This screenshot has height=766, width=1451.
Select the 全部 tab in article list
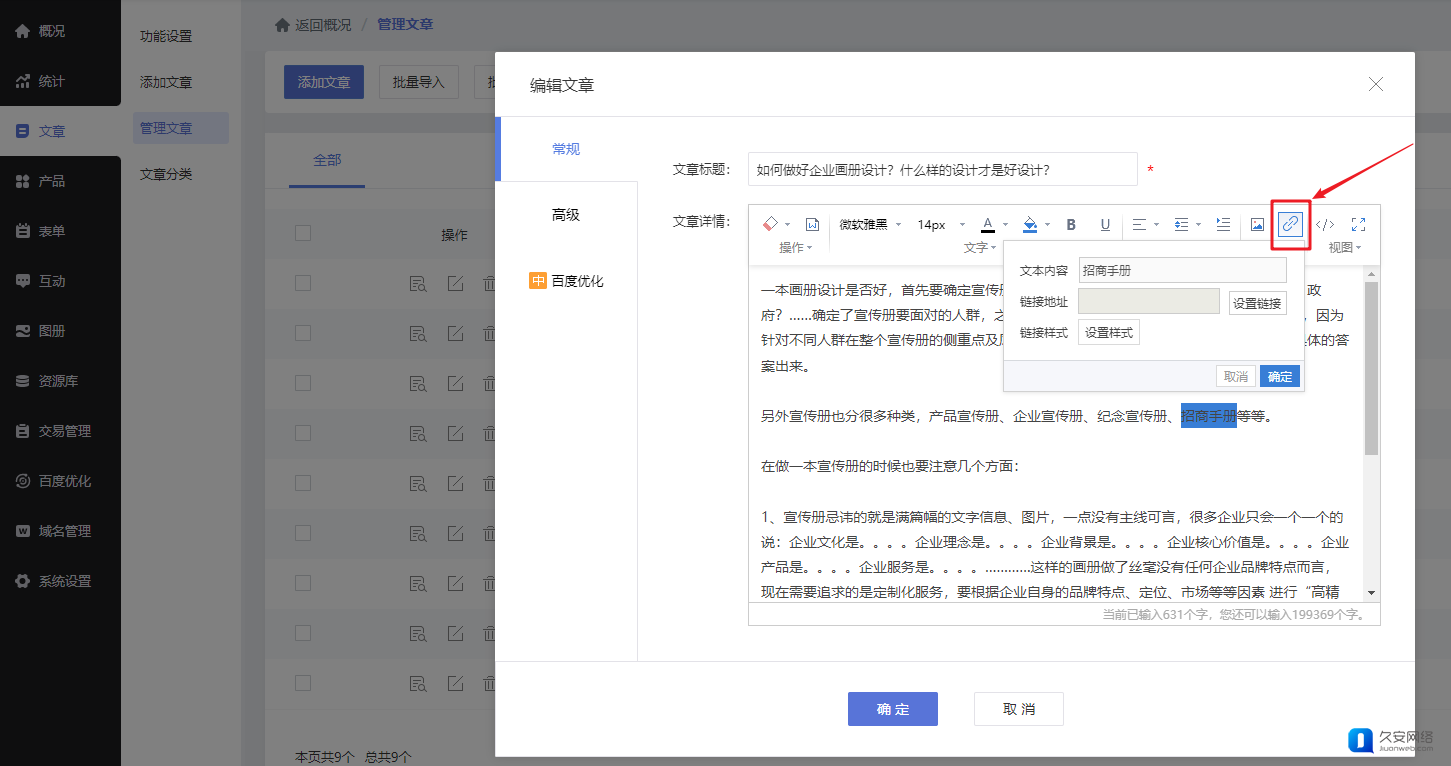pos(327,160)
